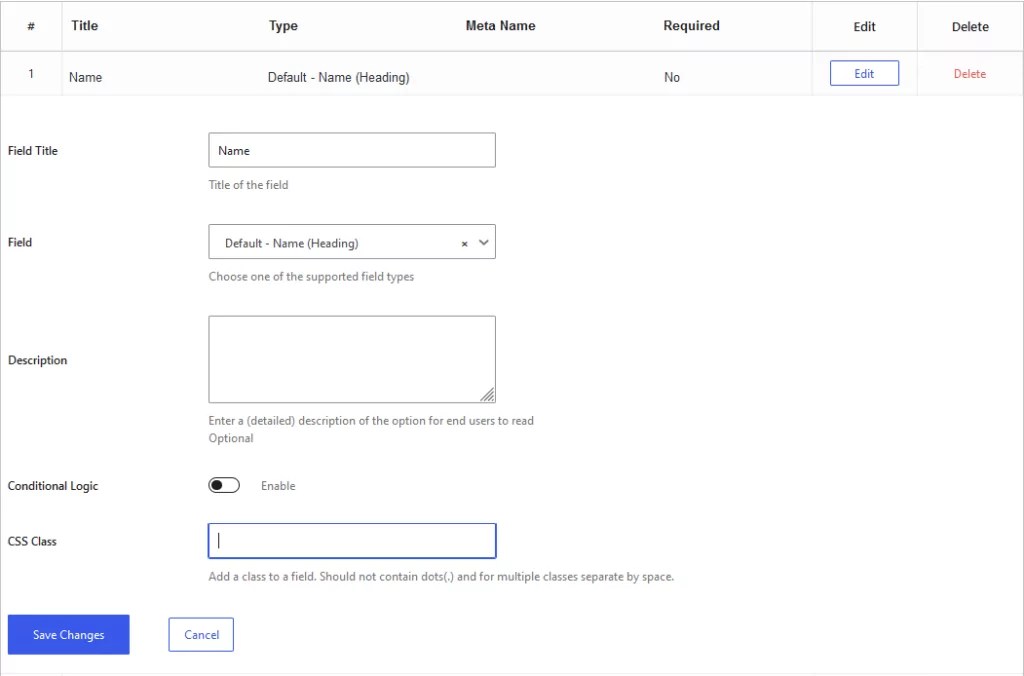Clear the selected field using the × icon
This screenshot has height=676, width=1024.
click(463, 242)
